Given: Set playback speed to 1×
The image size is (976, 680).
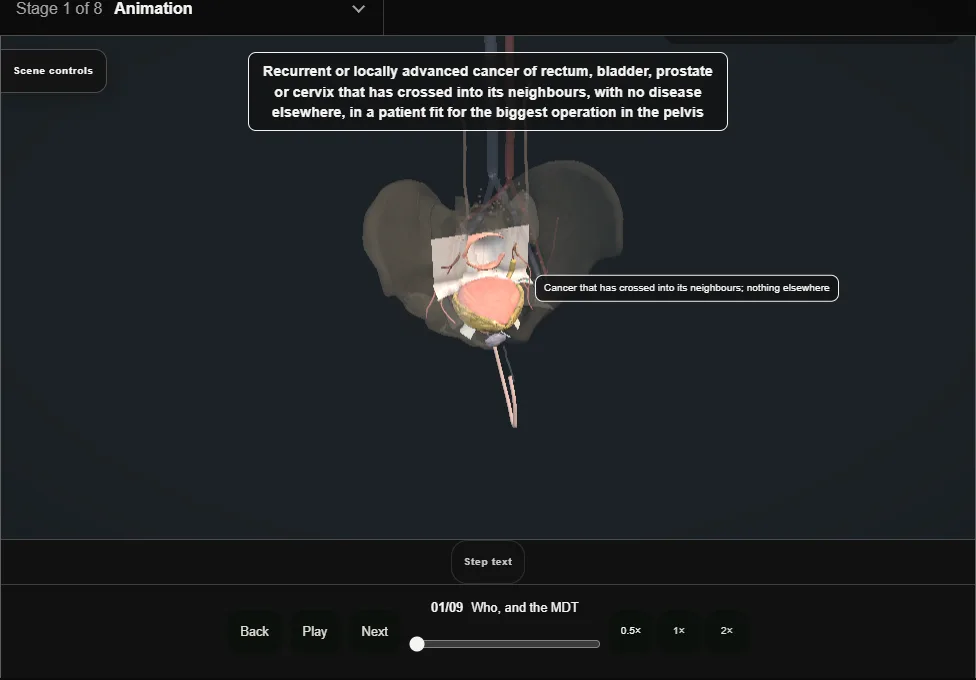Looking at the screenshot, I should (679, 631).
